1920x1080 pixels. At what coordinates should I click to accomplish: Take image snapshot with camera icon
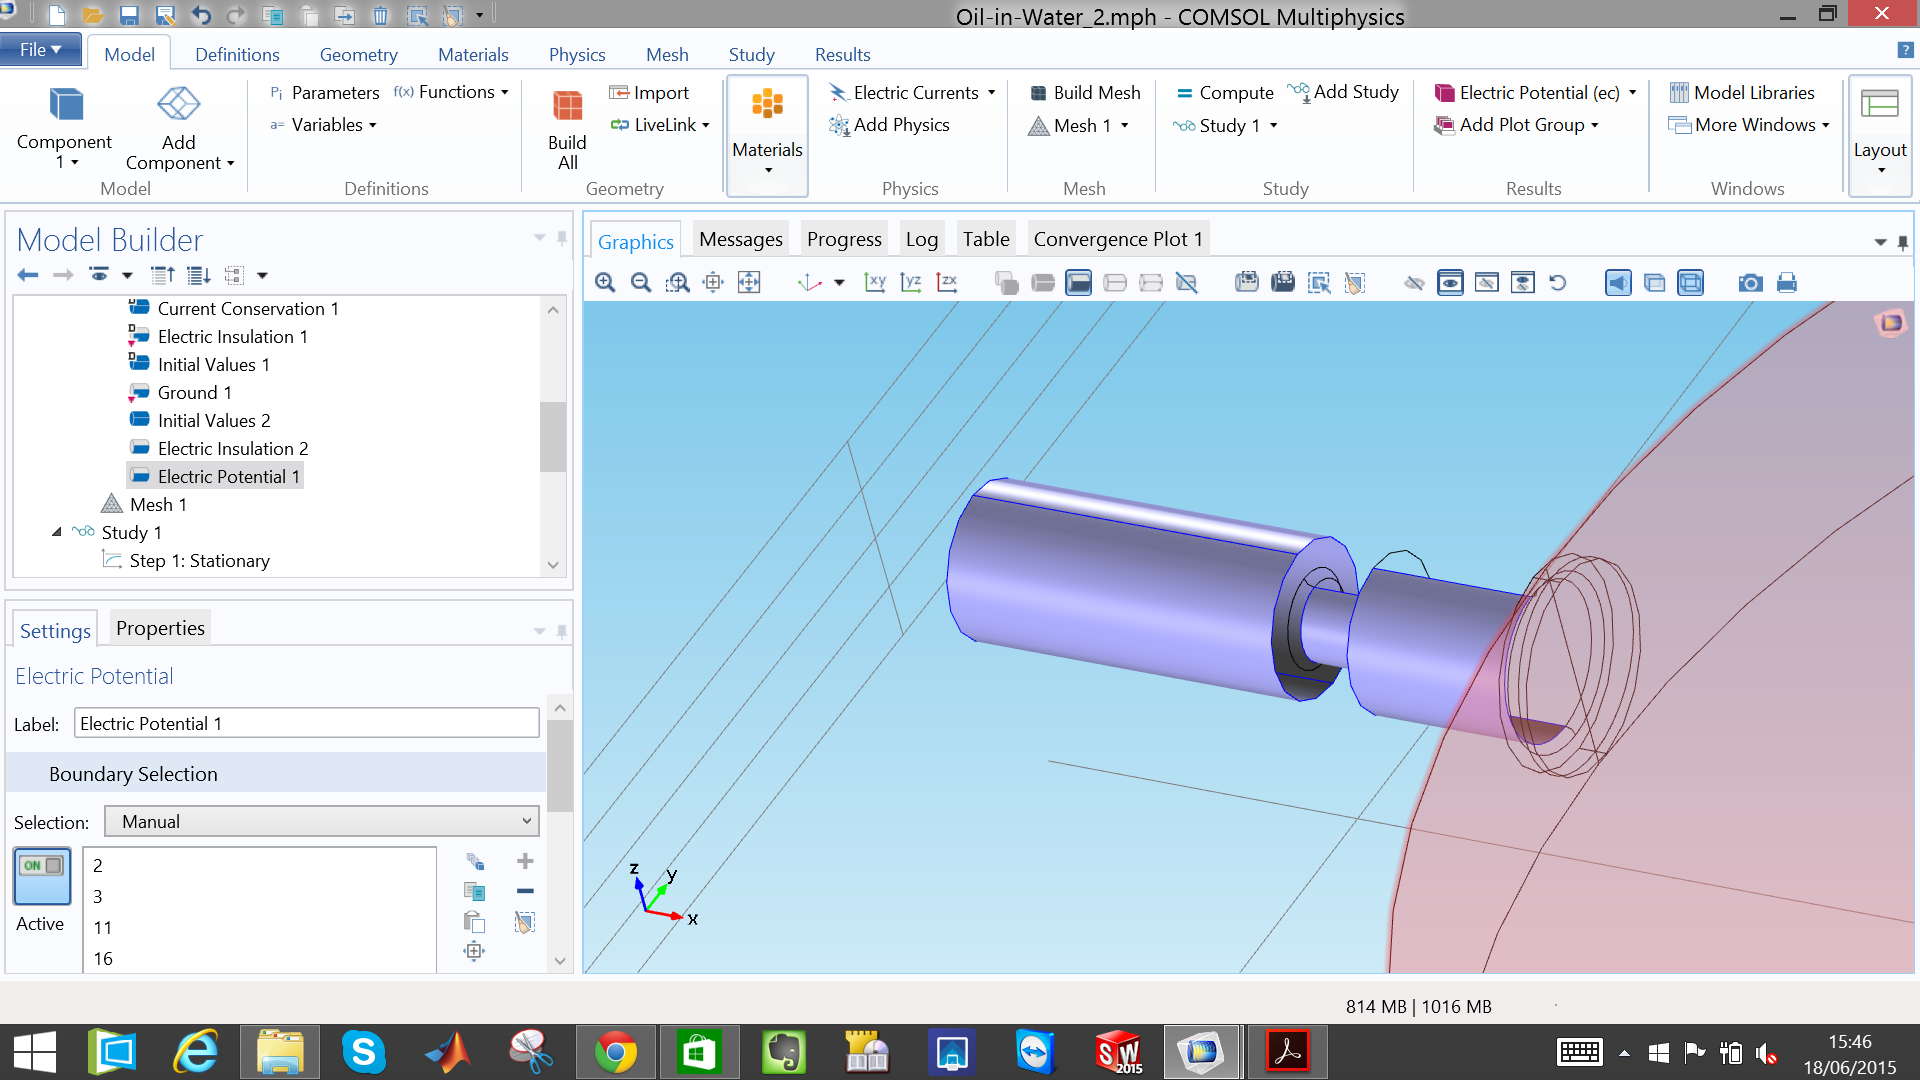click(1750, 283)
